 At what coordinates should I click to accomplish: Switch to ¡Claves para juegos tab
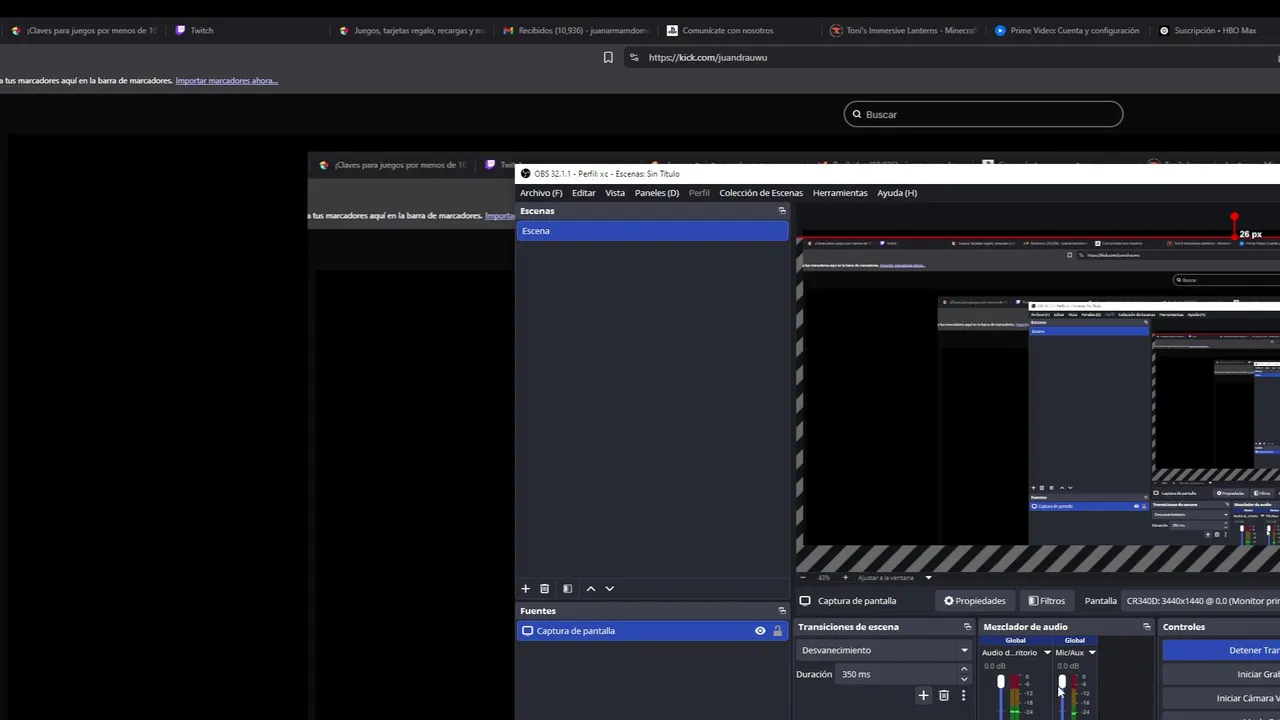[82, 31]
